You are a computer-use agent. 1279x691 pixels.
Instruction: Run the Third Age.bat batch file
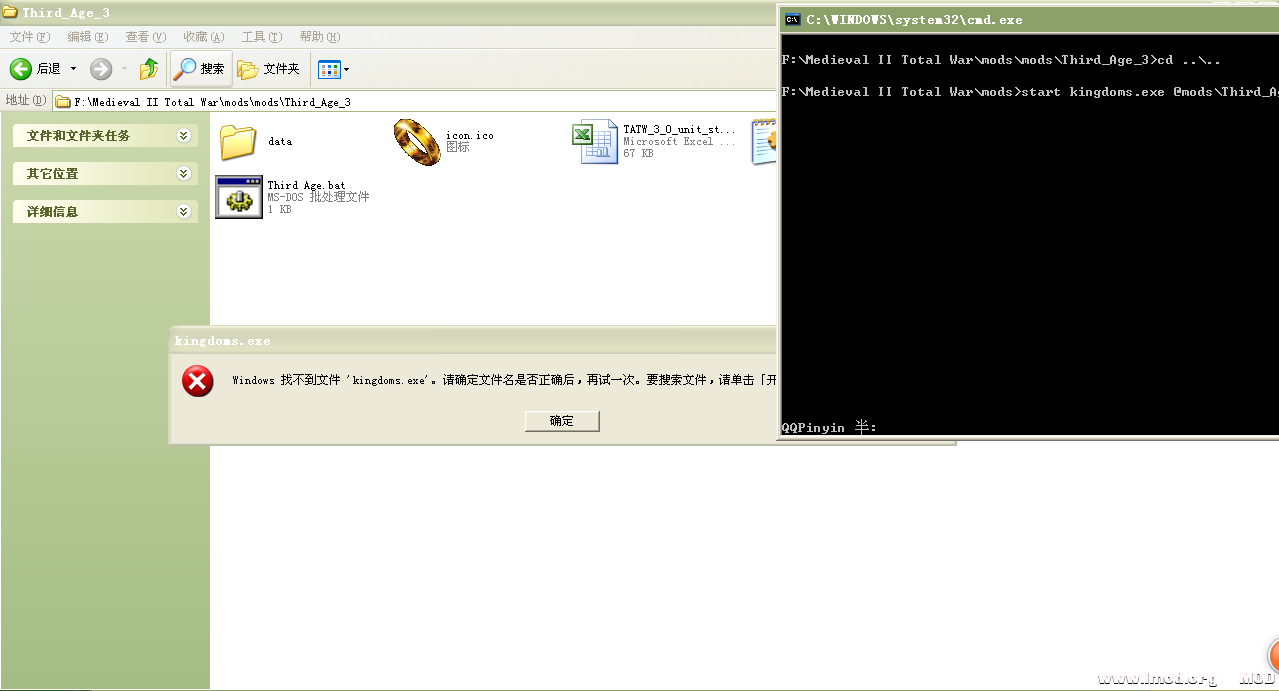tap(237, 195)
